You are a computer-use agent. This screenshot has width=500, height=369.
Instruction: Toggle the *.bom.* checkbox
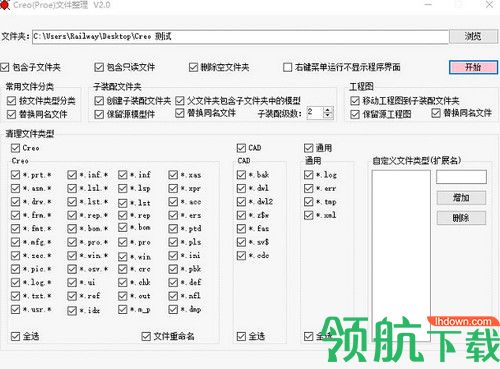(x=72, y=228)
